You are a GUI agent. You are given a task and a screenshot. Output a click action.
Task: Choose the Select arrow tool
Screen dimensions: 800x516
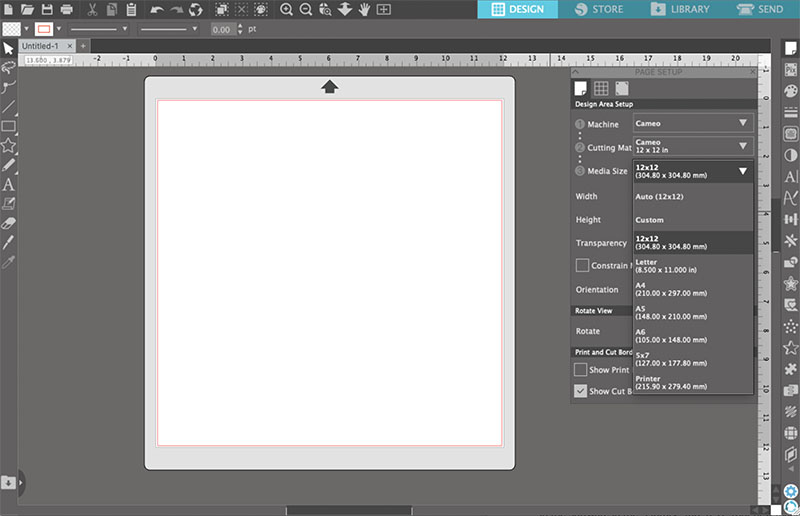pos(8,48)
